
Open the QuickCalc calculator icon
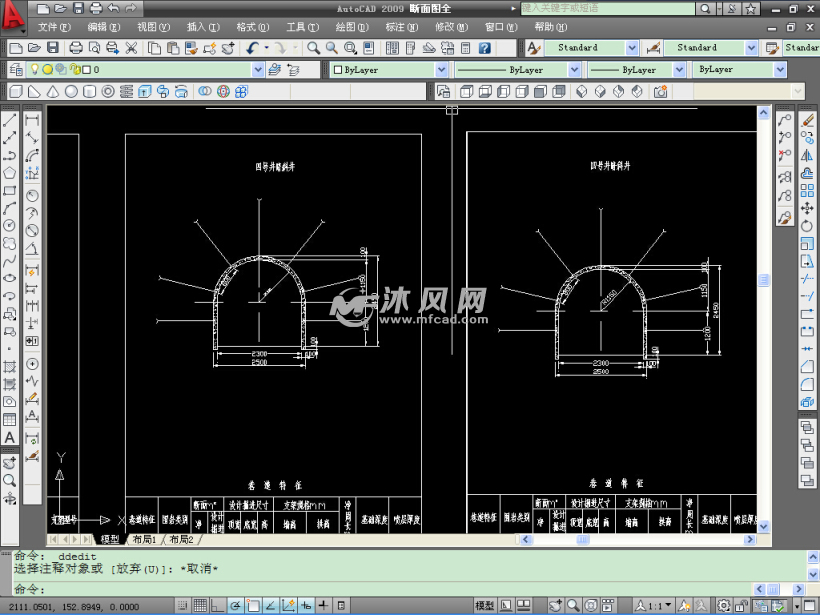tap(465, 48)
